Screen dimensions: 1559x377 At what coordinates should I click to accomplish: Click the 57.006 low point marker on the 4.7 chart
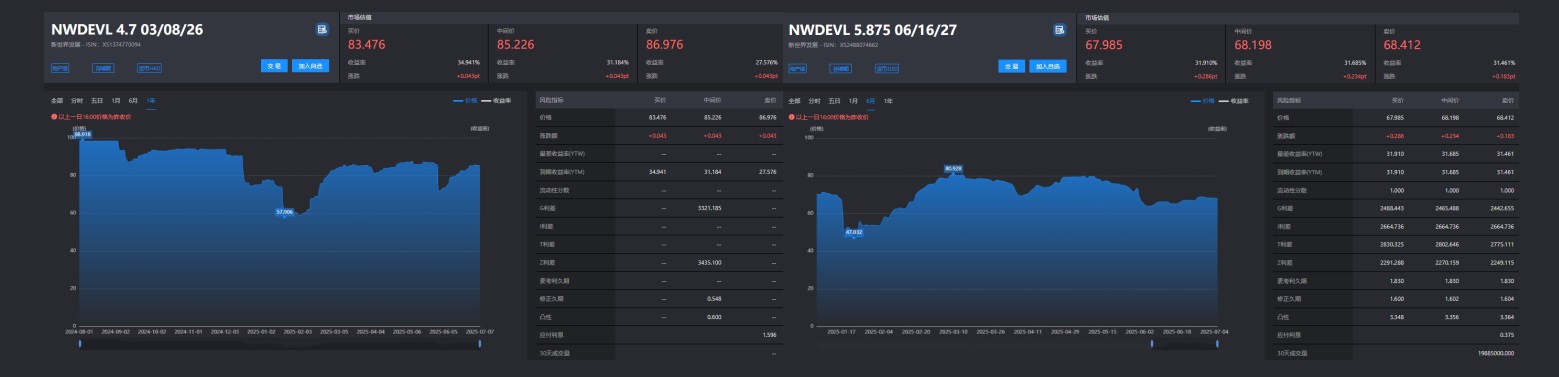click(285, 211)
